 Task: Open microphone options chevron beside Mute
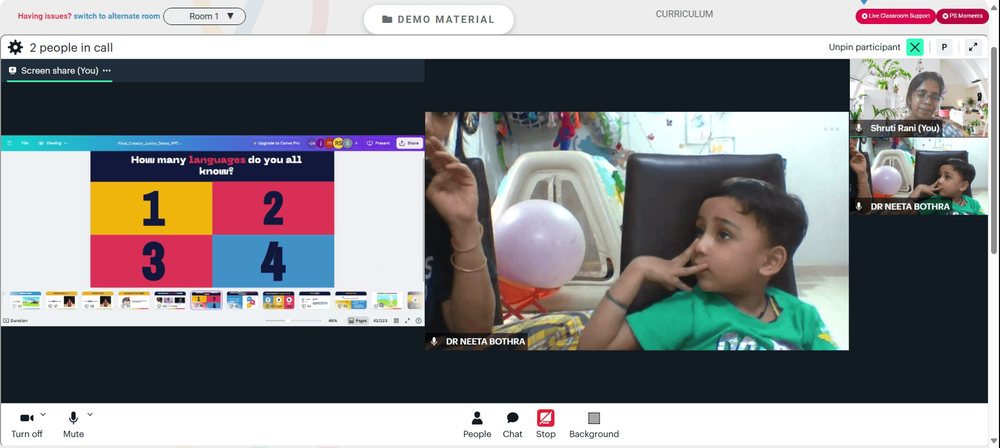(x=90, y=414)
